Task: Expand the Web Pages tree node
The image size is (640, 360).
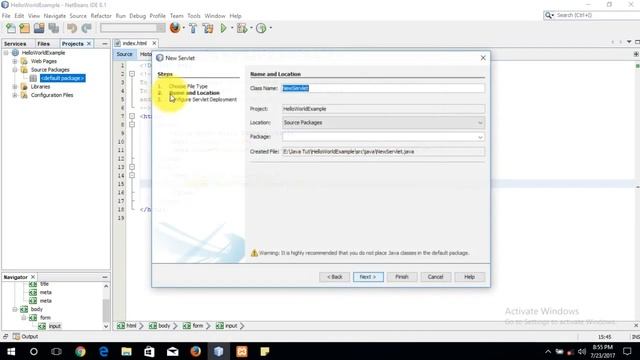Action: tap(15, 61)
